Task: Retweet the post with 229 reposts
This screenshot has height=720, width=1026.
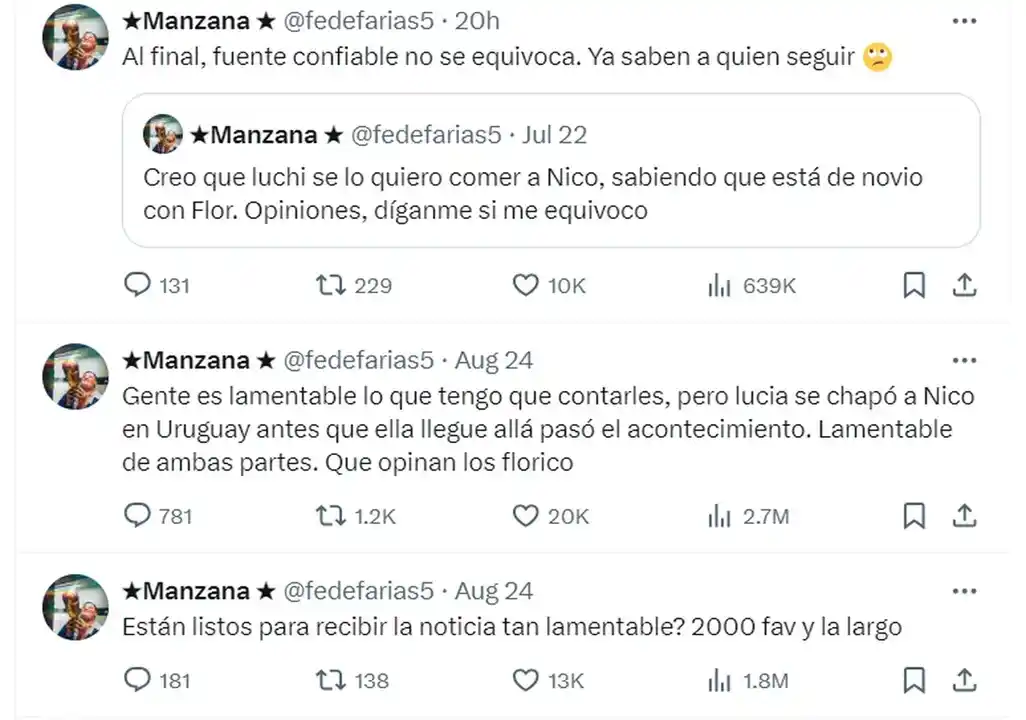Action: point(330,286)
